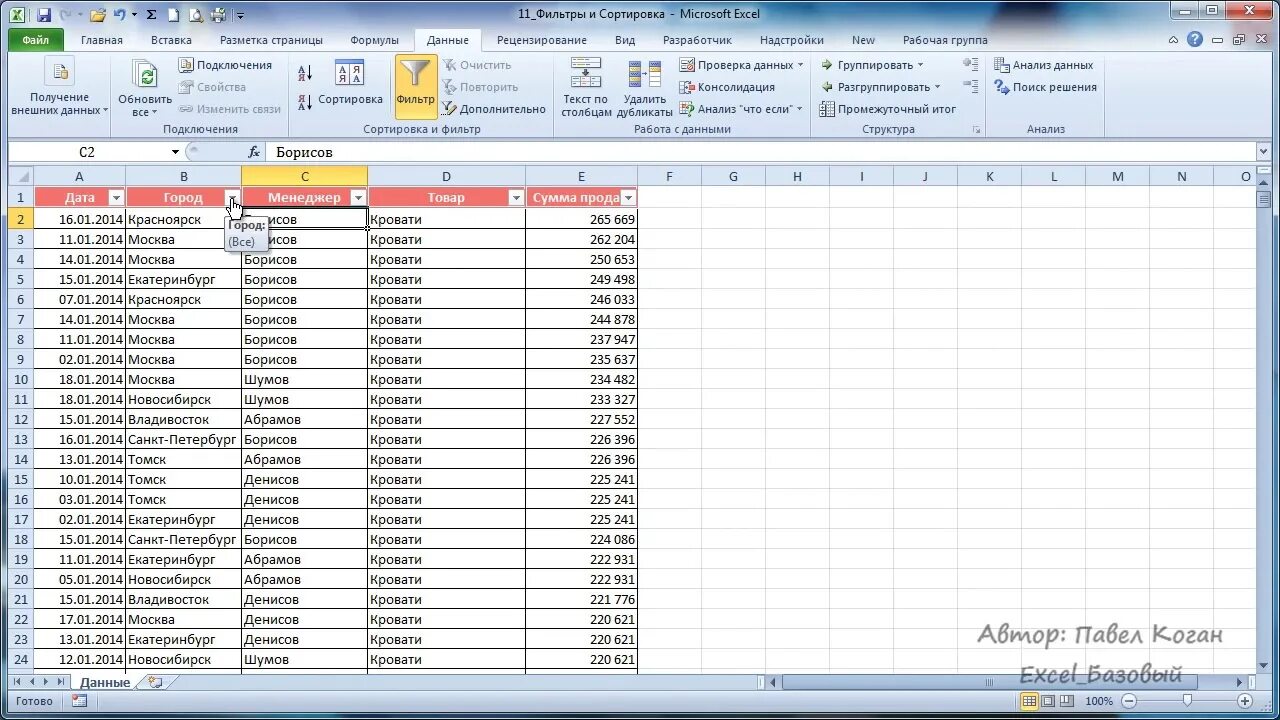Switch to Вставка tab

tap(171, 40)
